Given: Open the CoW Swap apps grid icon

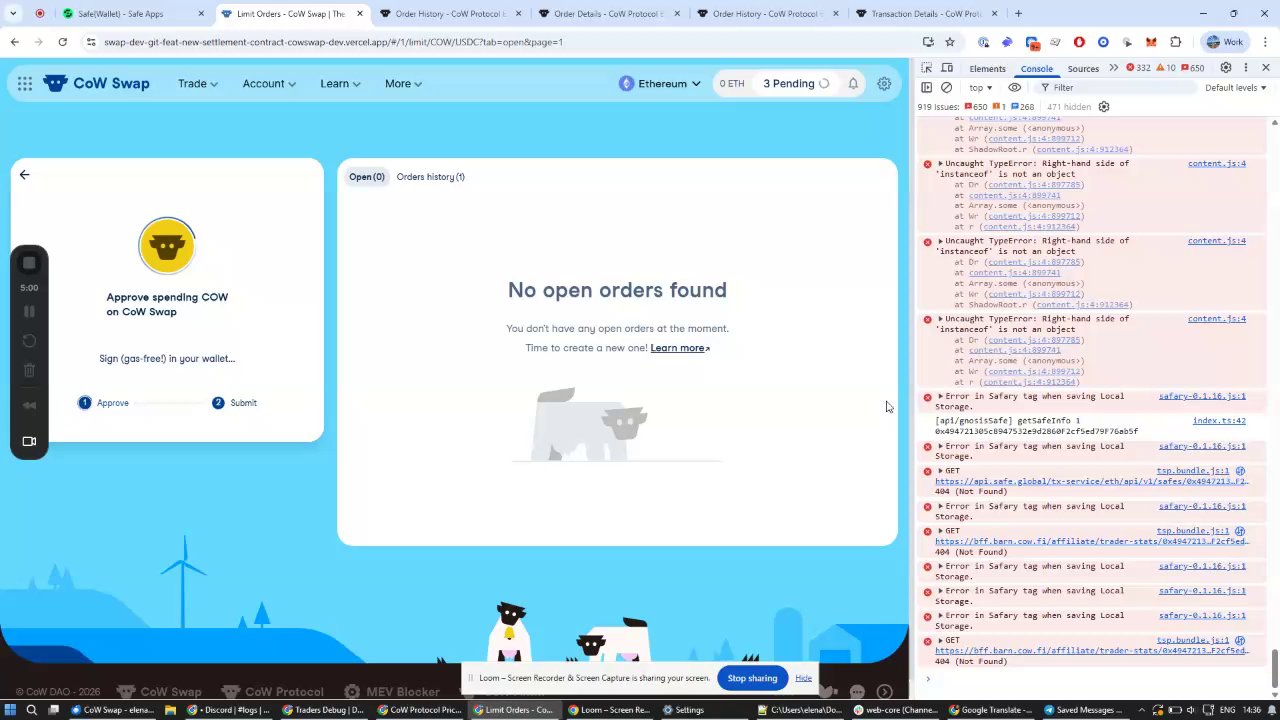Looking at the screenshot, I should (x=24, y=84).
